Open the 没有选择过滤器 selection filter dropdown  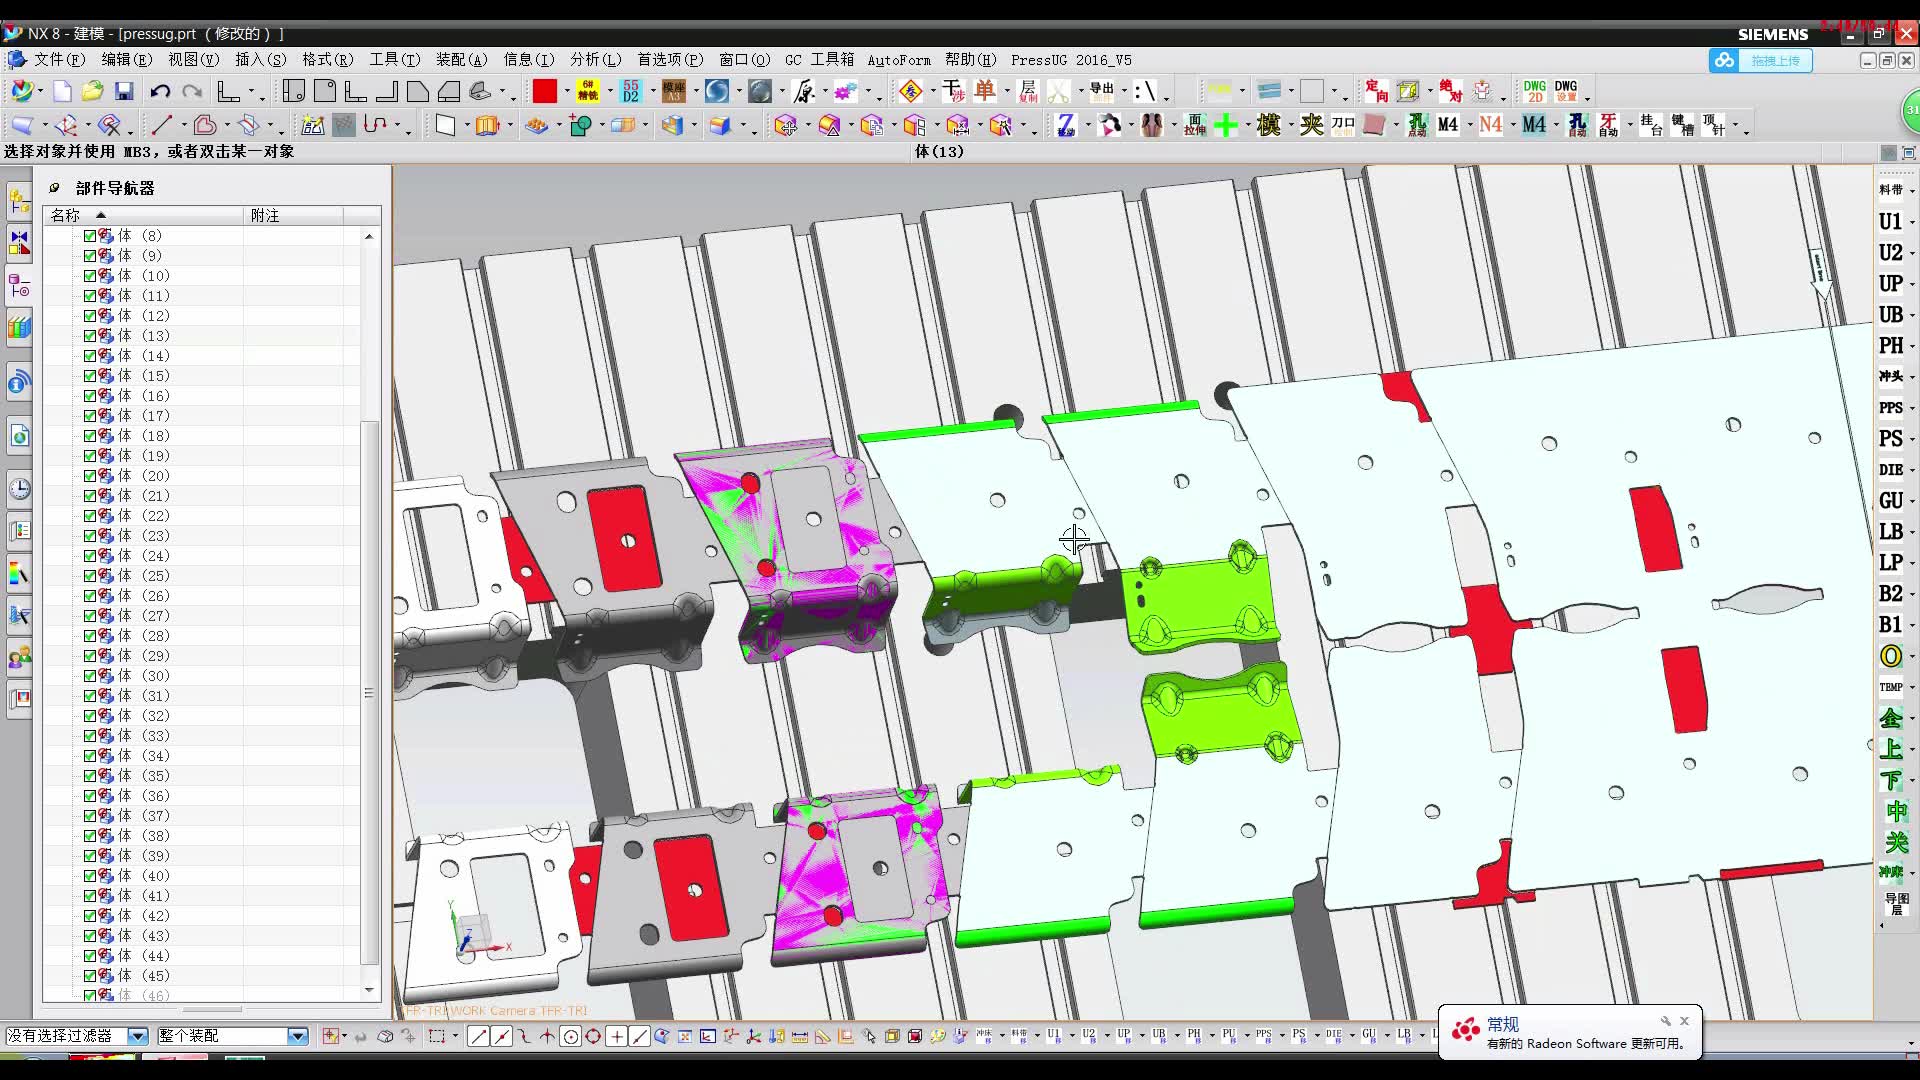137,1036
